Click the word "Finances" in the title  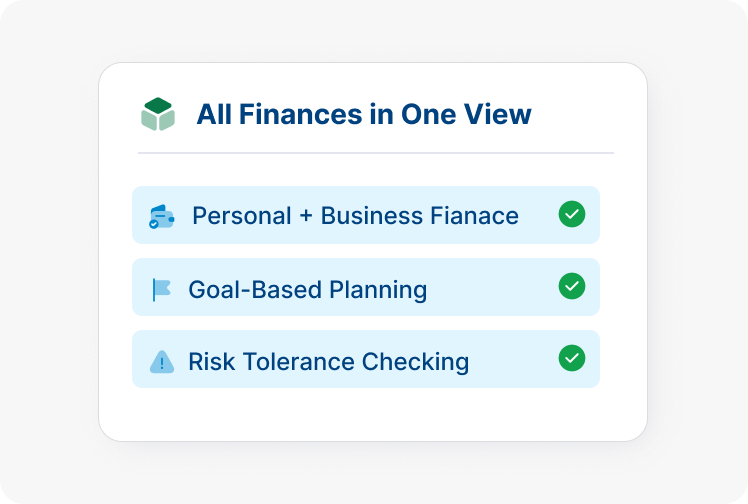(x=296, y=114)
